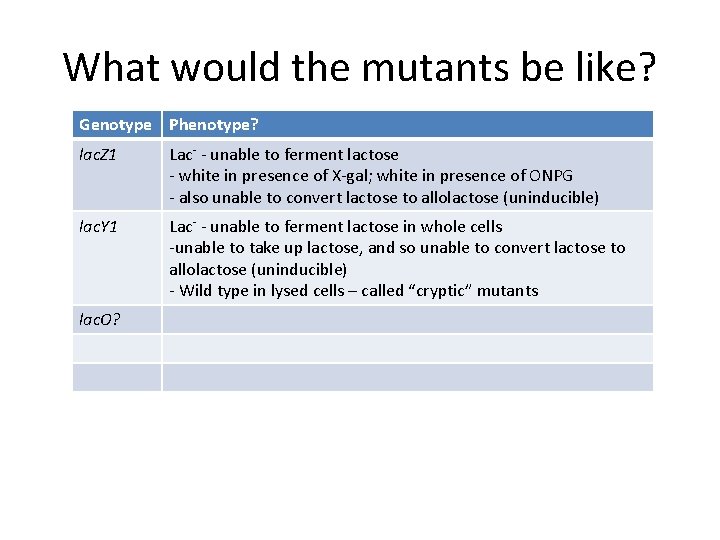Screen dimensions: 720x540
Task: Click the 'Wild type in lysed cells' line
Action: pyautogui.click(x=354, y=291)
